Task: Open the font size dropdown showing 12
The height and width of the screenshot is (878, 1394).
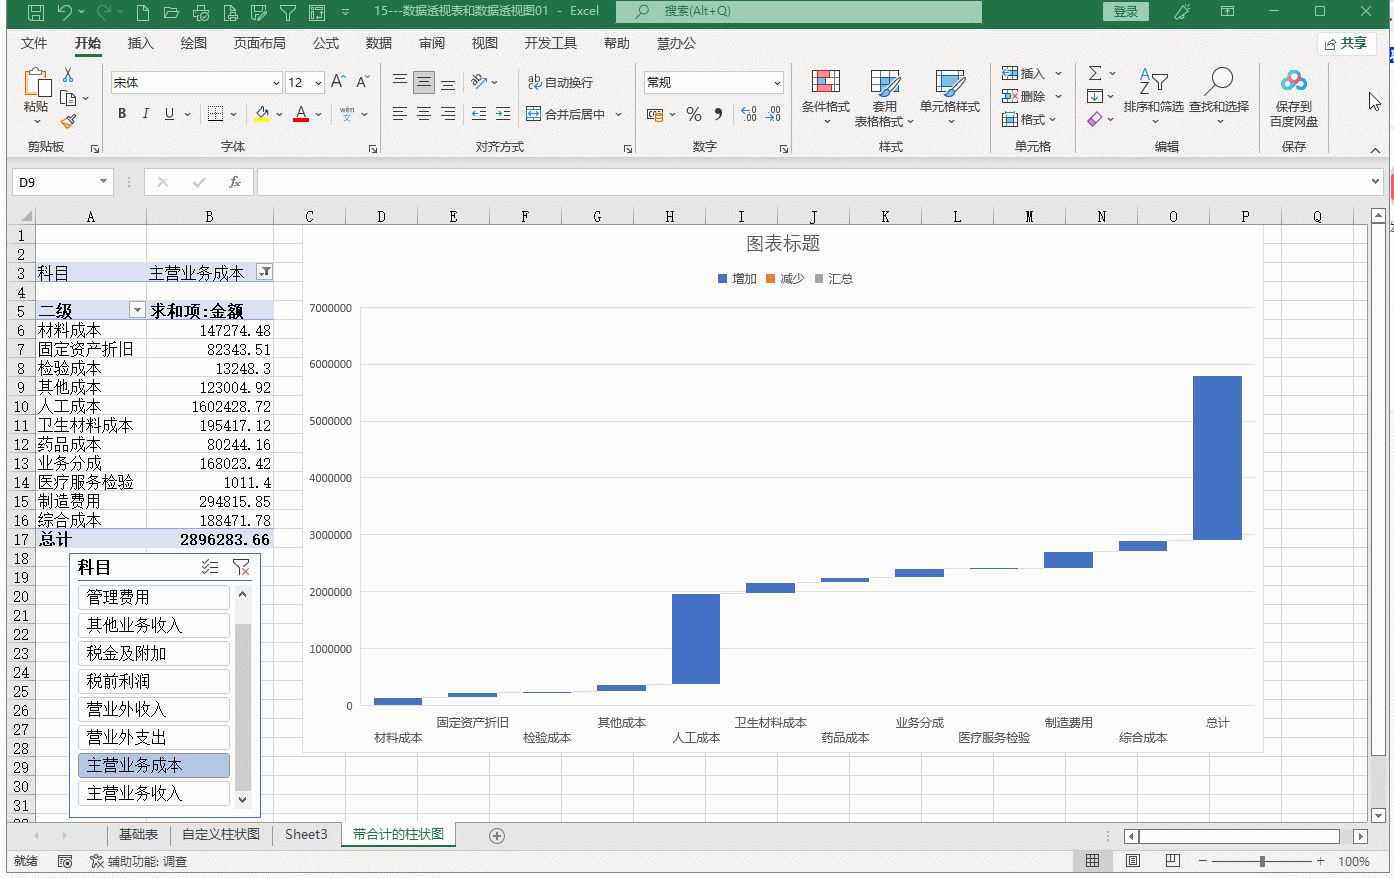Action: 318,83
